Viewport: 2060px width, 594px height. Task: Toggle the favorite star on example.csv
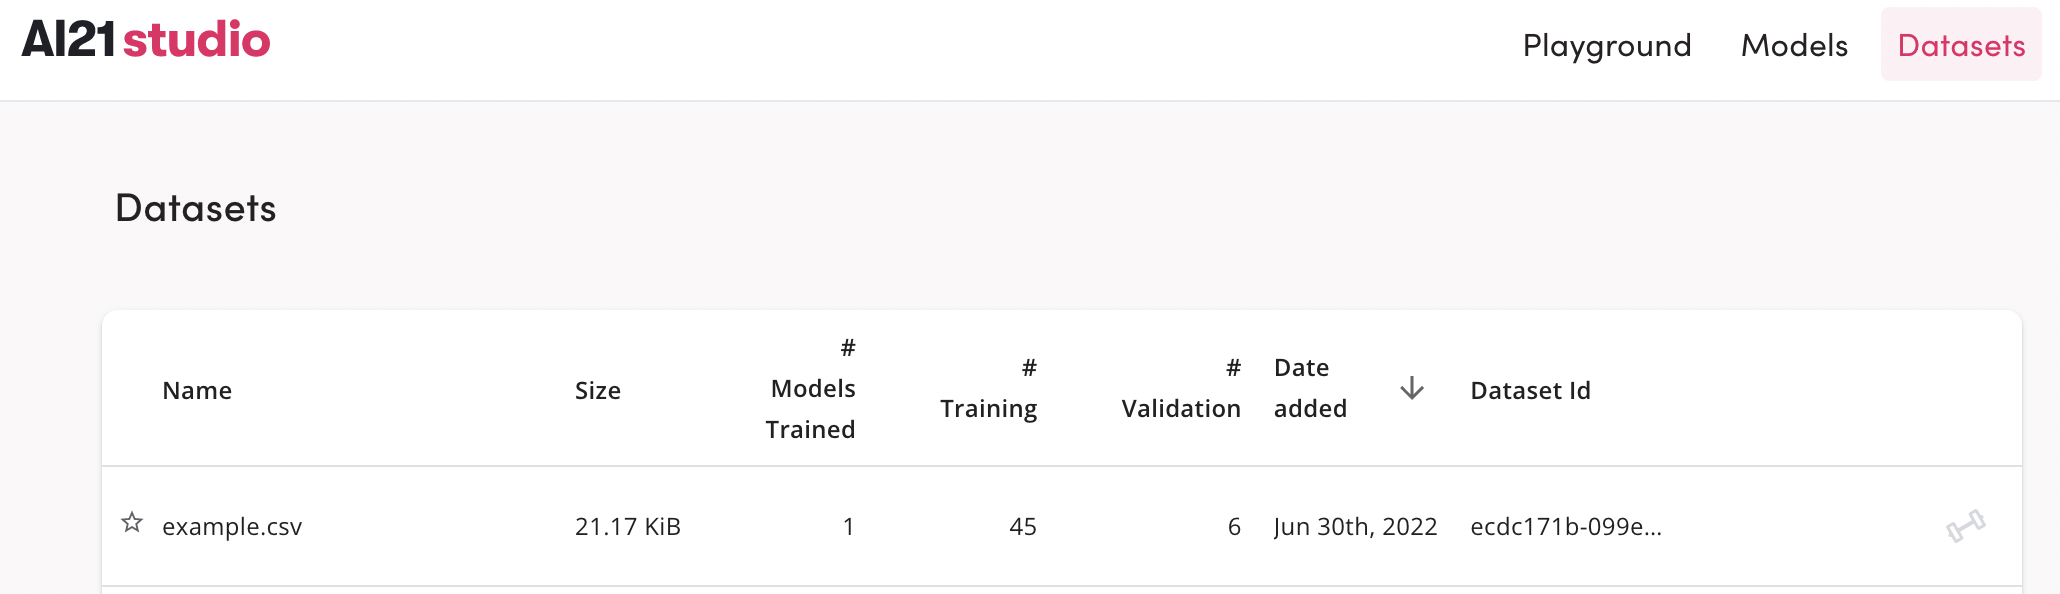coord(131,522)
